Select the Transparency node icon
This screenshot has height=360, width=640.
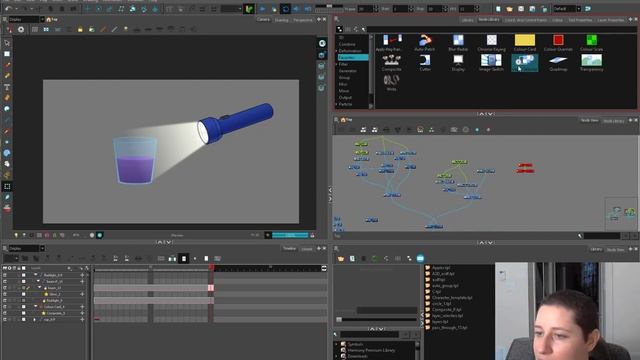591,60
